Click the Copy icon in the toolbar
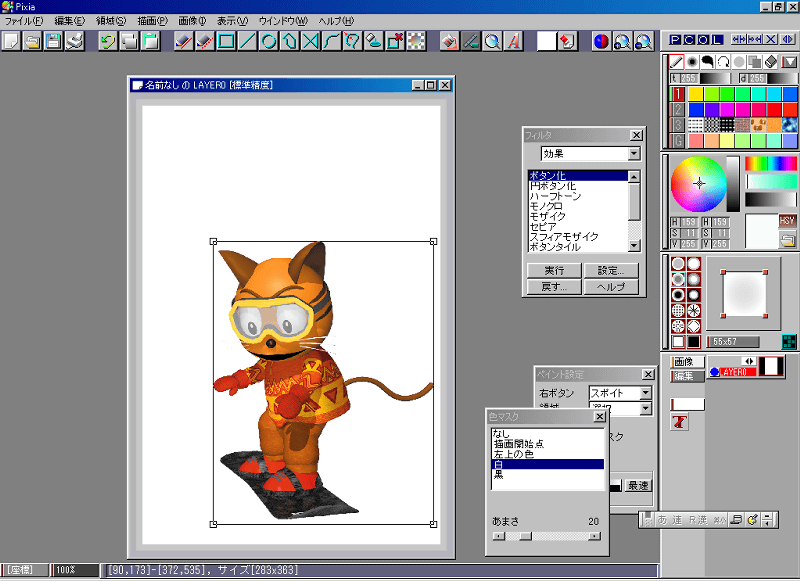 pyautogui.click(x=129, y=41)
